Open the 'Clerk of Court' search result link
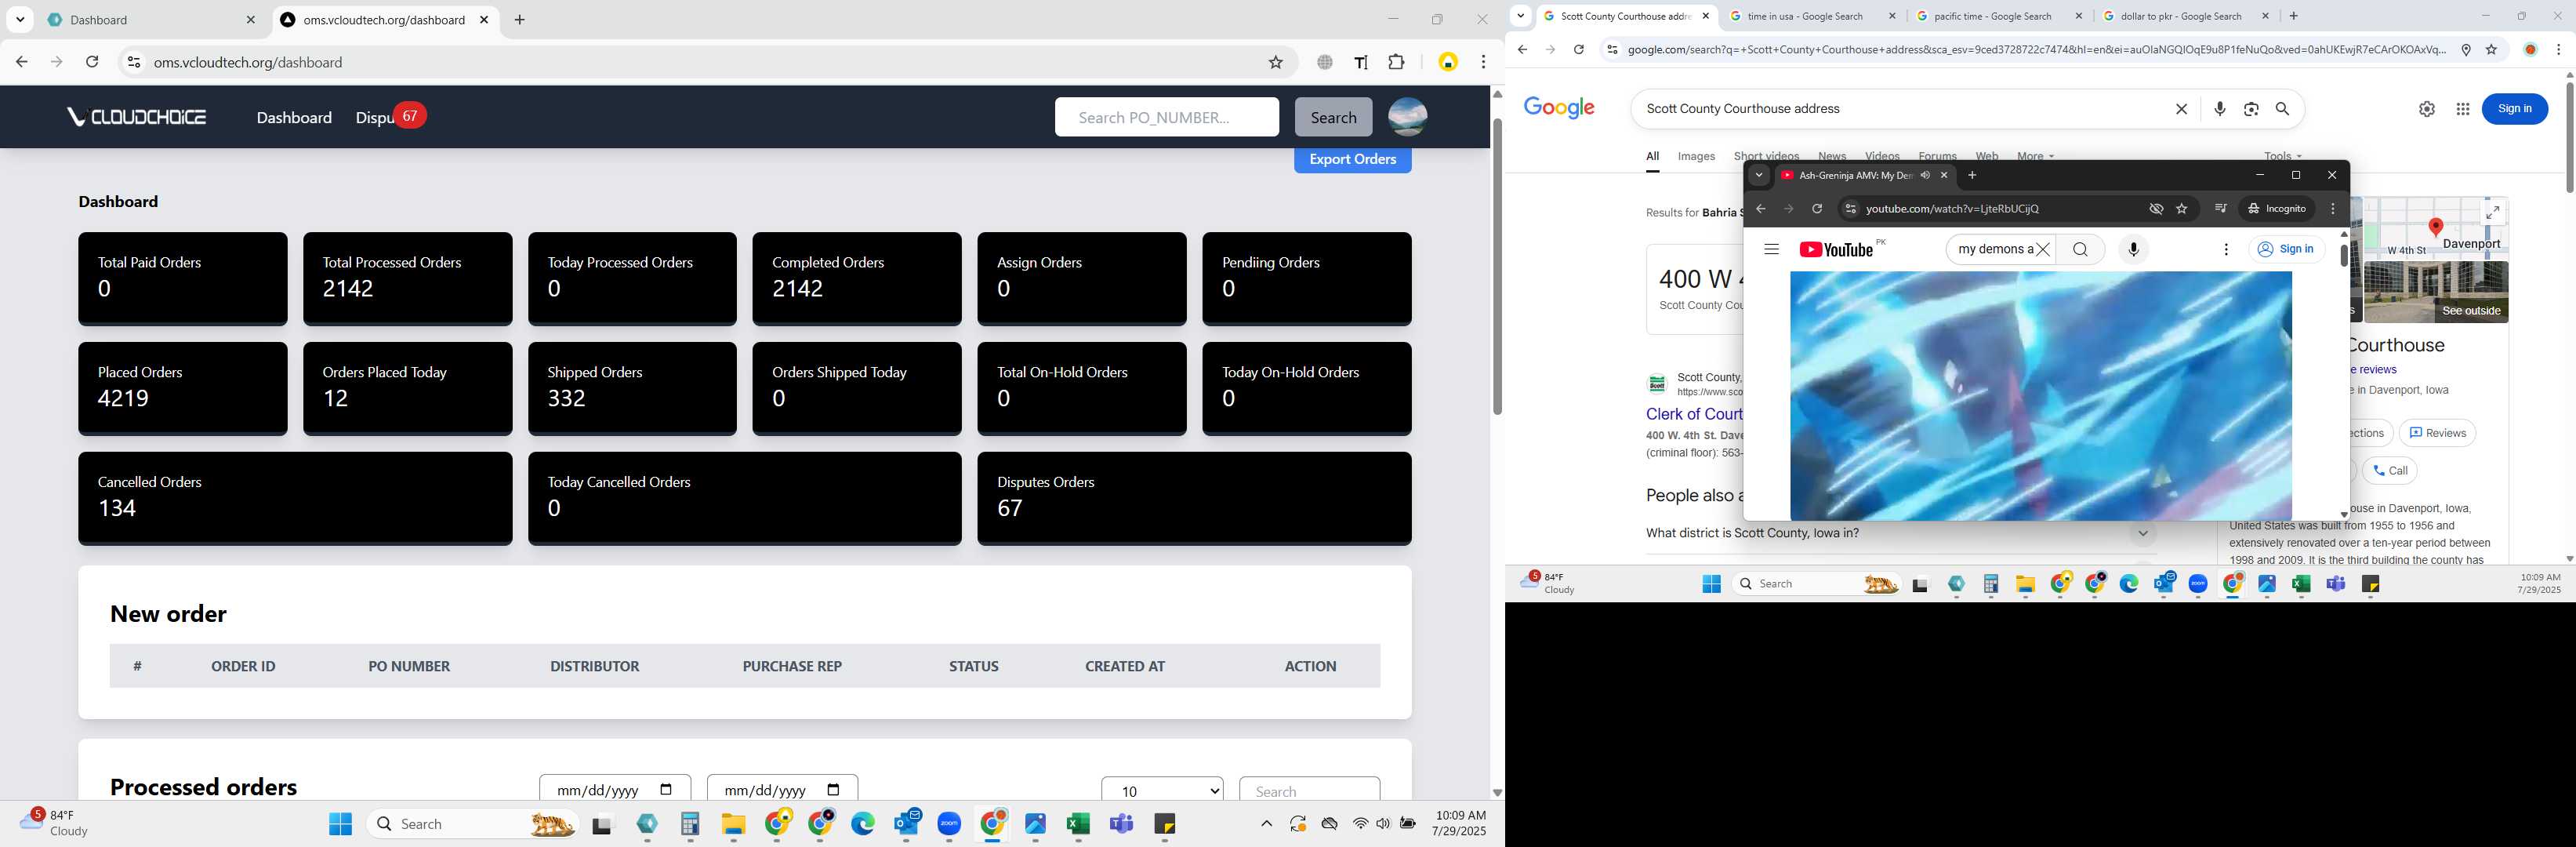The image size is (2576, 847). (1694, 414)
